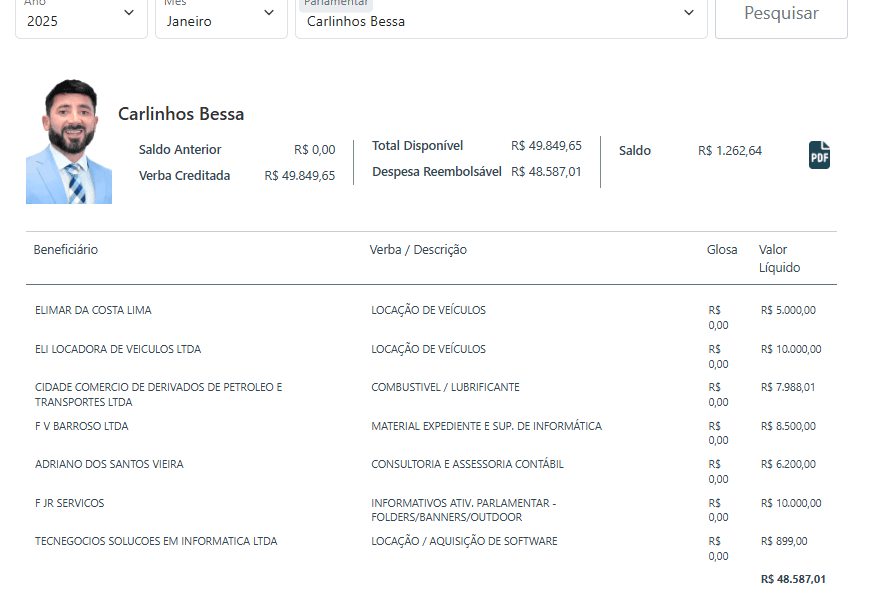Click the Beneficiário column header
Screen dimensions: 894x592
coord(66,250)
